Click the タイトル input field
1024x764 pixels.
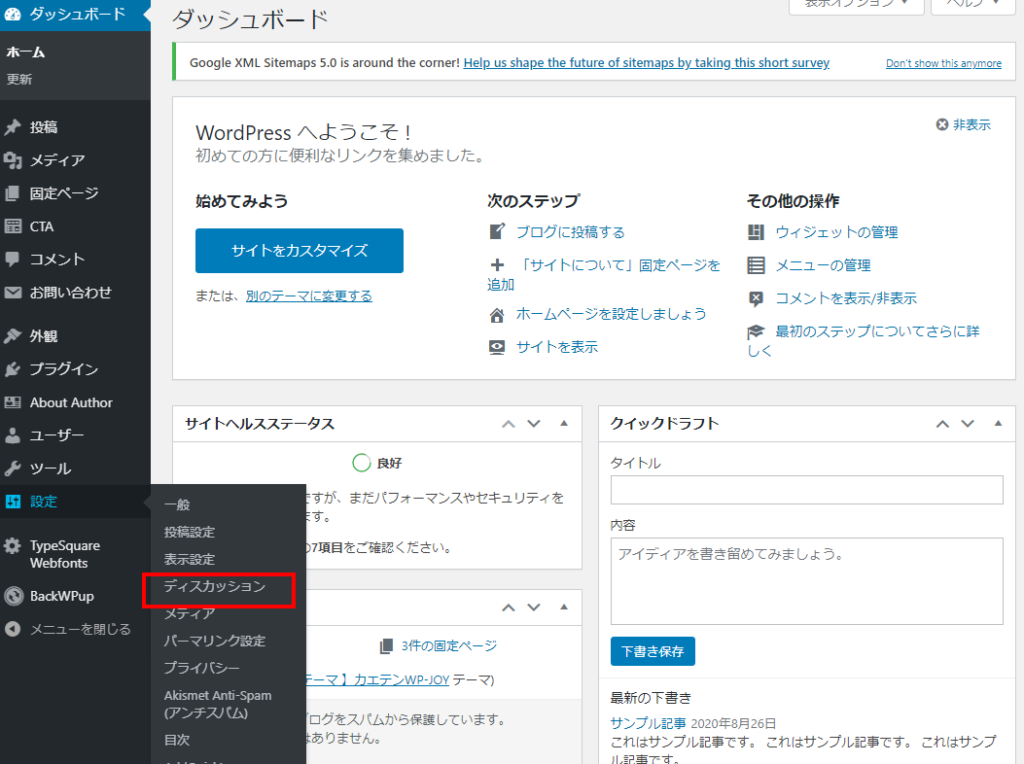(807, 490)
